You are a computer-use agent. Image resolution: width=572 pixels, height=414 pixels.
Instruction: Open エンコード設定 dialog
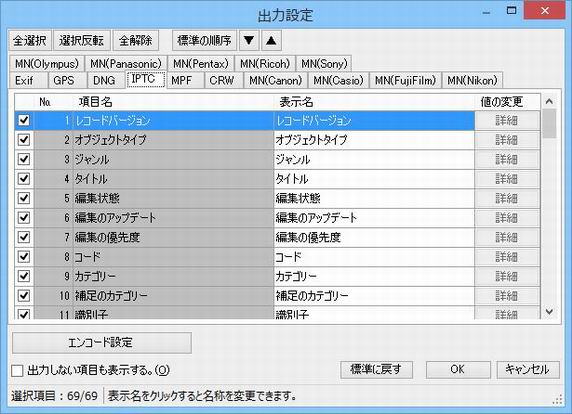[101, 343]
